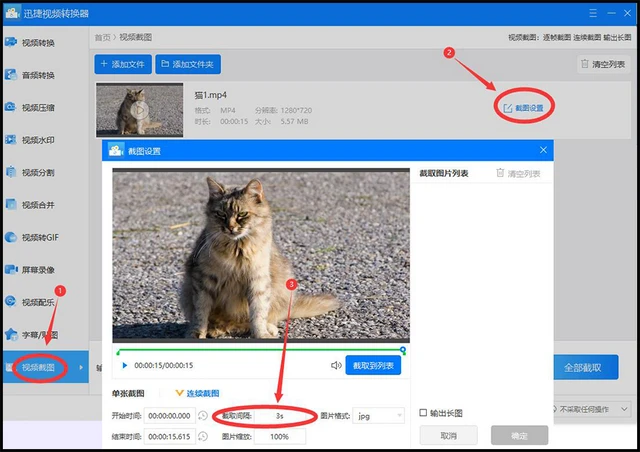Select the 音频转换 sidebar icon
The width and height of the screenshot is (640, 452).
(11, 75)
